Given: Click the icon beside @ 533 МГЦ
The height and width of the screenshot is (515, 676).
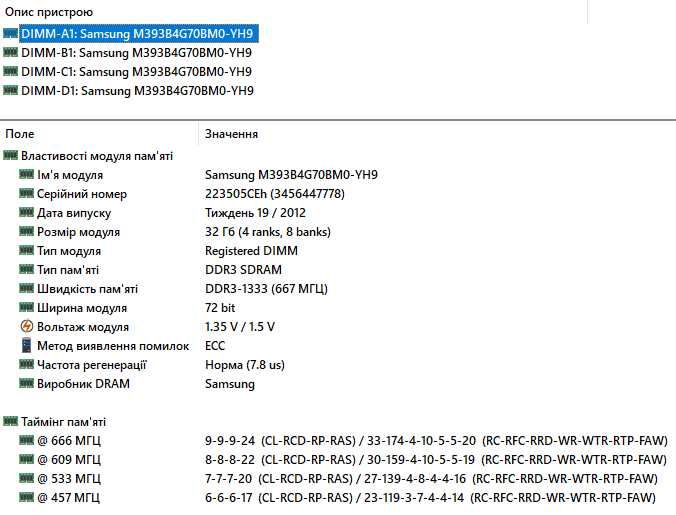Looking at the screenshot, I should pos(26,478).
